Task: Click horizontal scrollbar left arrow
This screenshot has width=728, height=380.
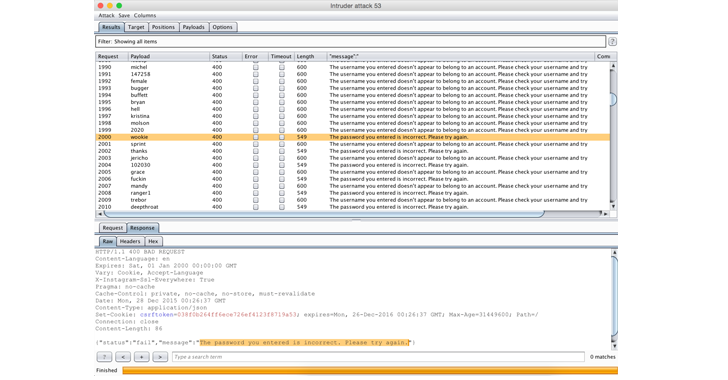Action: [99, 214]
